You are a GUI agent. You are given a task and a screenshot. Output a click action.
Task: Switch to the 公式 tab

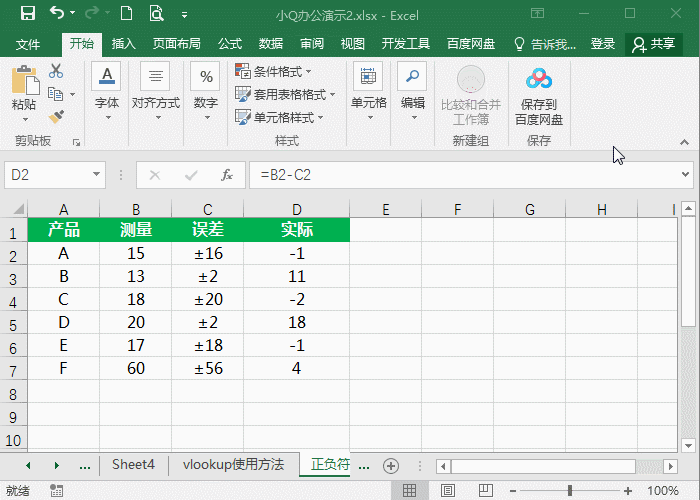[x=230, y=44]
